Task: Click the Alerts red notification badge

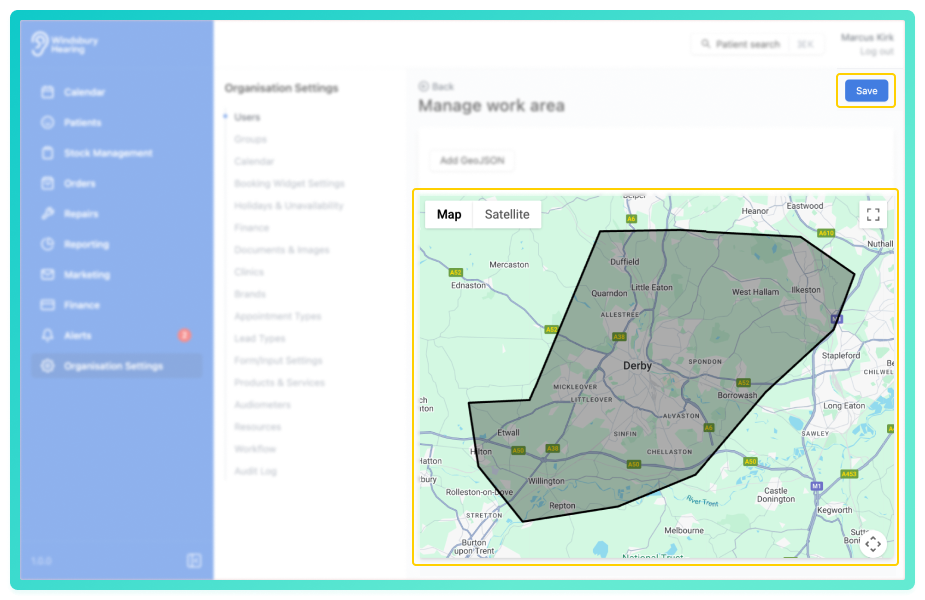Action: pos(184,335)
